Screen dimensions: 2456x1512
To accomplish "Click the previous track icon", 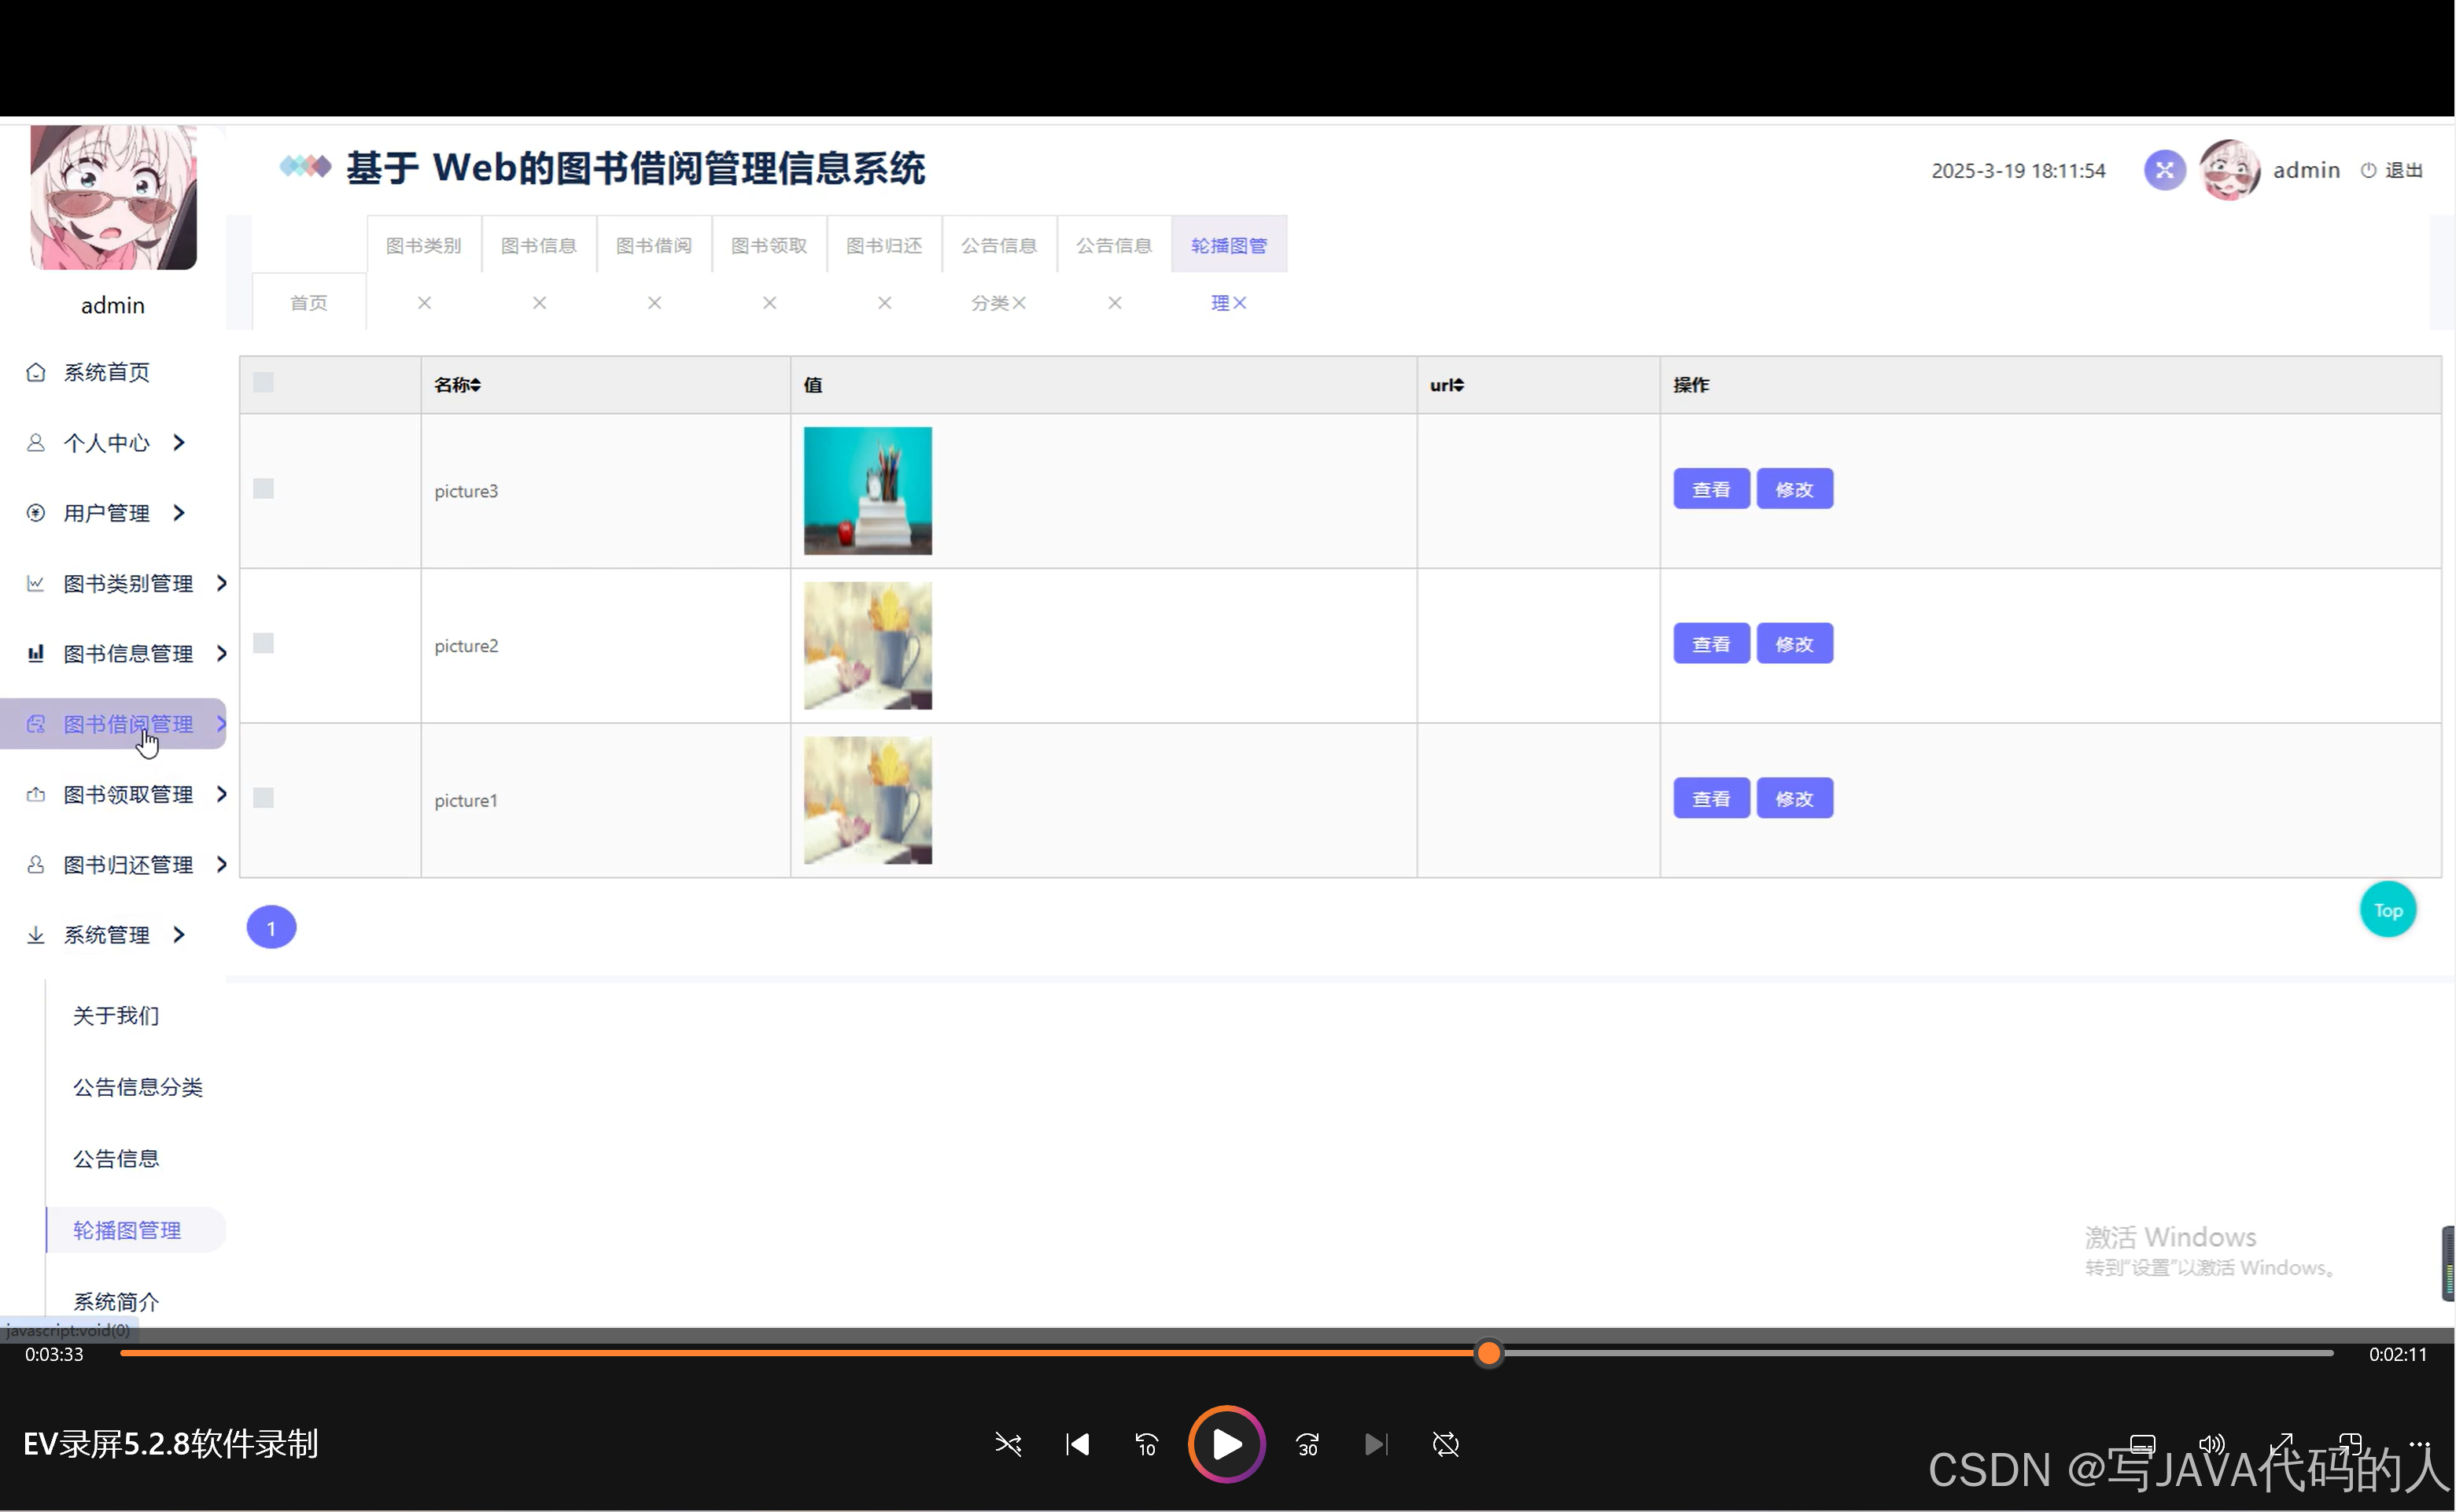I will (1077, 1444).
